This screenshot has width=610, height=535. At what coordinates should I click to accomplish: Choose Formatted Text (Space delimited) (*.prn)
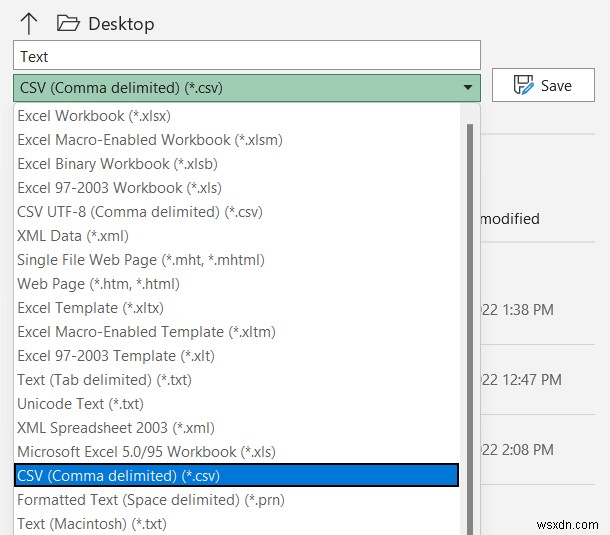coord(237,500)
